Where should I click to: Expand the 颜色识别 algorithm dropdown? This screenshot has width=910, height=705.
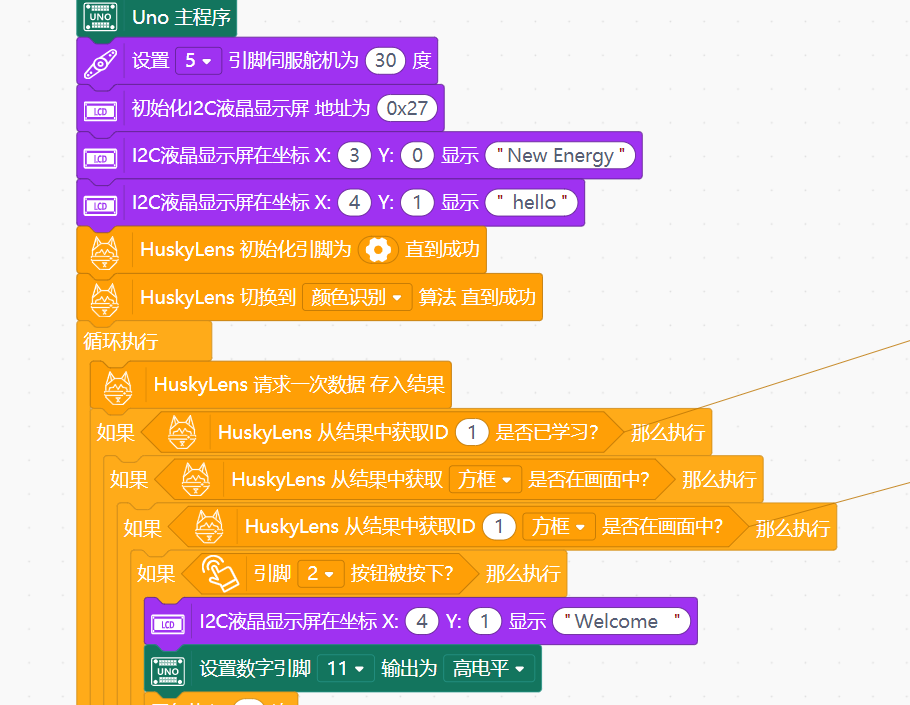[x=357, y=298]
